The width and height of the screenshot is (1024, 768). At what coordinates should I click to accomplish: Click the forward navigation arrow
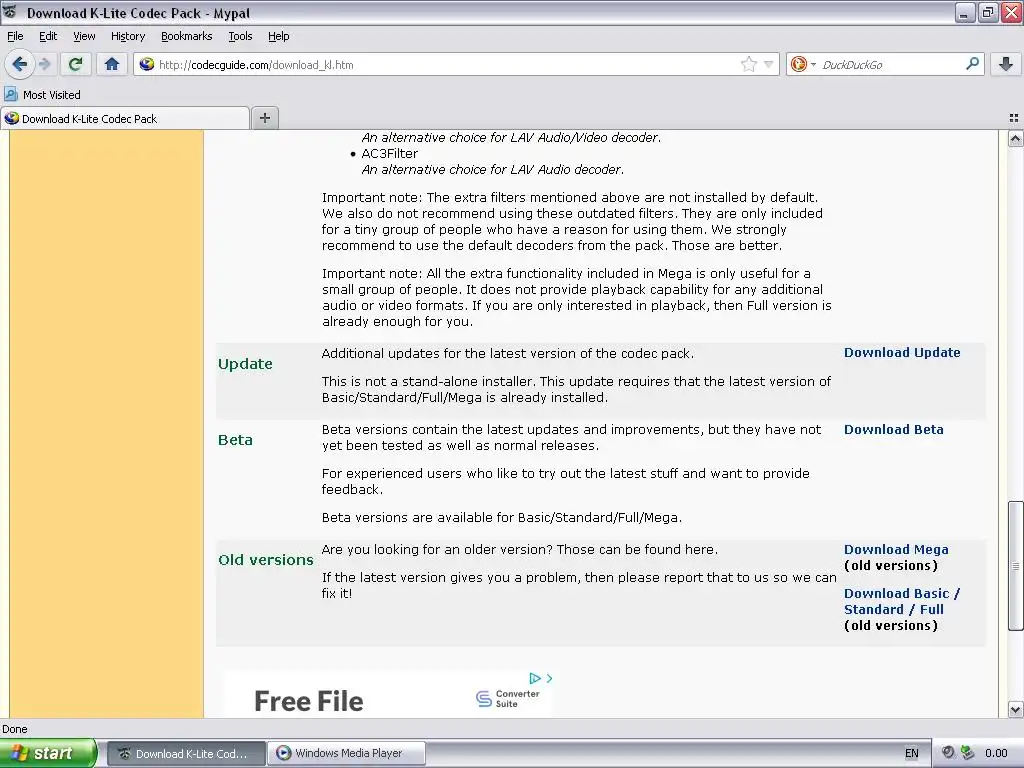(44, 64)
